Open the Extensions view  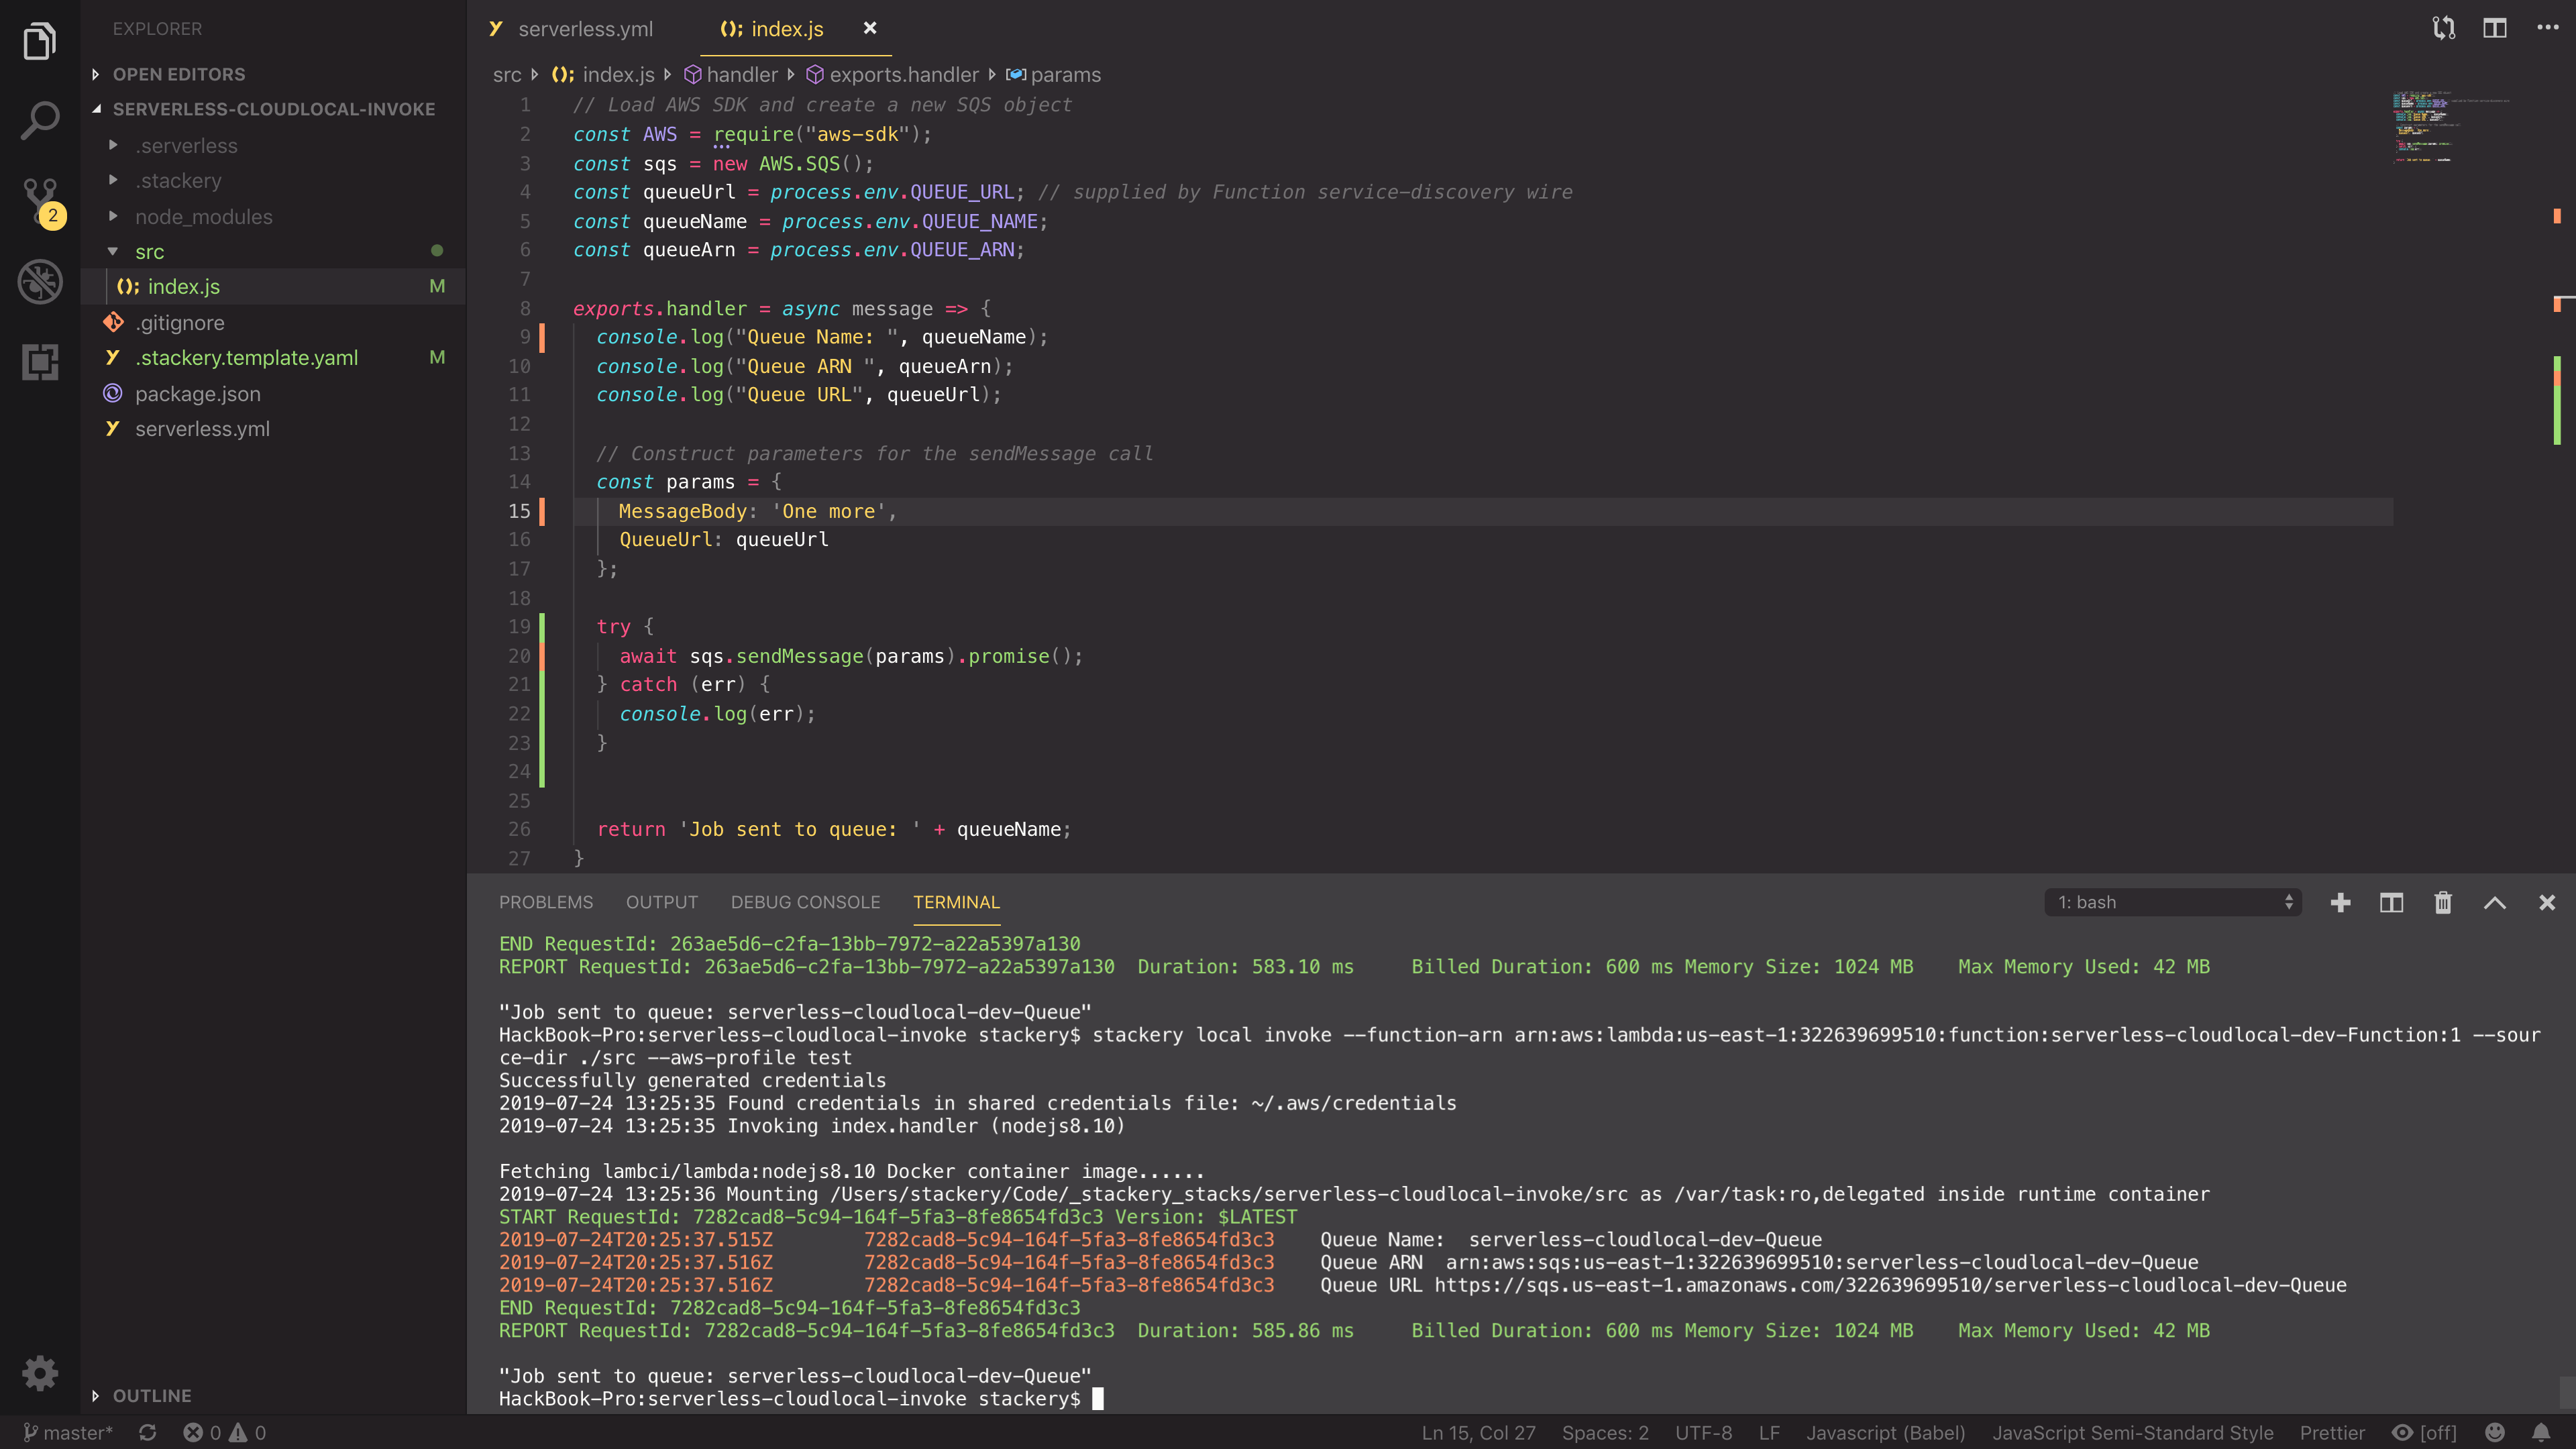(39, 362)
